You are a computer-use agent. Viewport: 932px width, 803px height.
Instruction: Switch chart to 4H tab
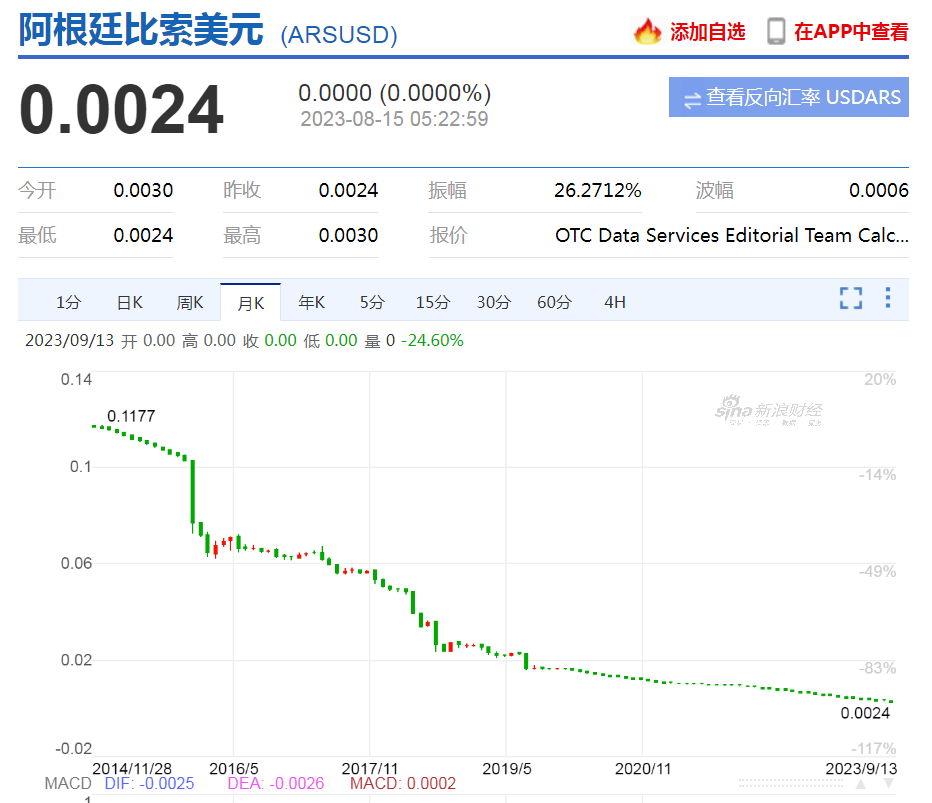coord(615,302)
